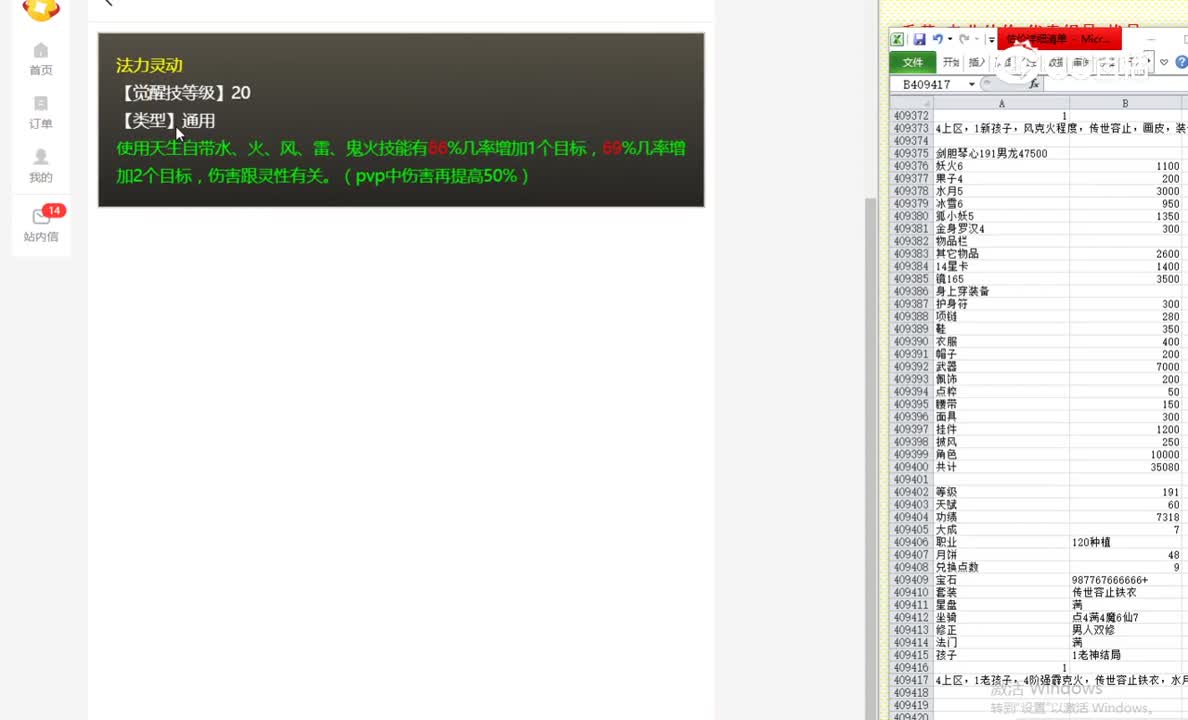
Task: Click into the Excel formula bar
Action: click(x=1115, y=84)
